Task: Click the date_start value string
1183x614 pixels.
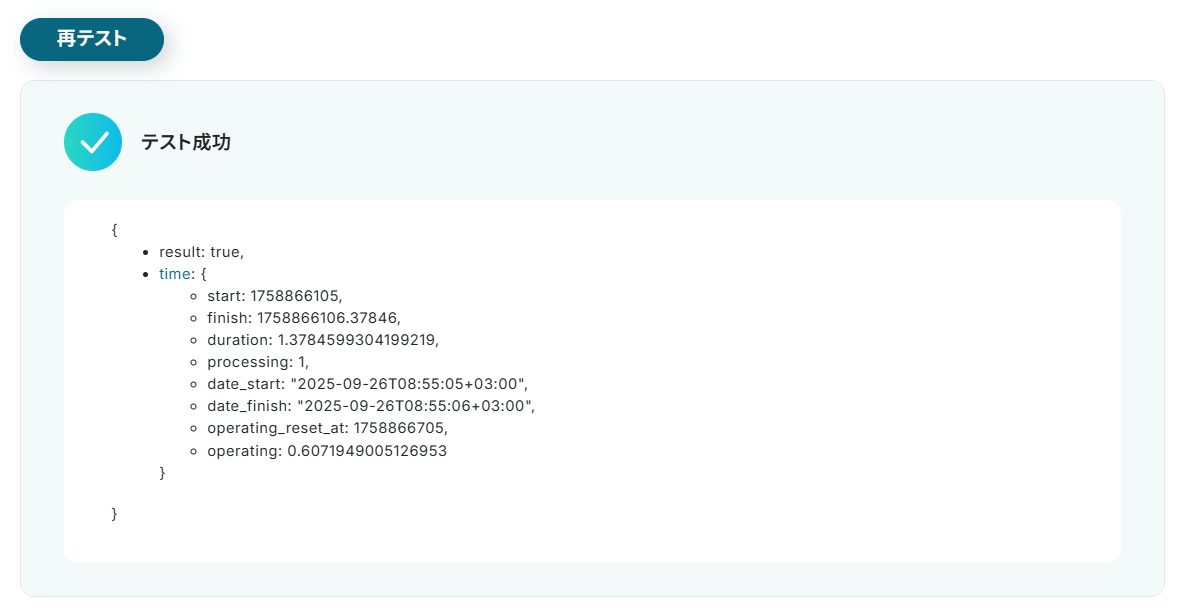Action: pyautogui.click(x=408, y=384)
